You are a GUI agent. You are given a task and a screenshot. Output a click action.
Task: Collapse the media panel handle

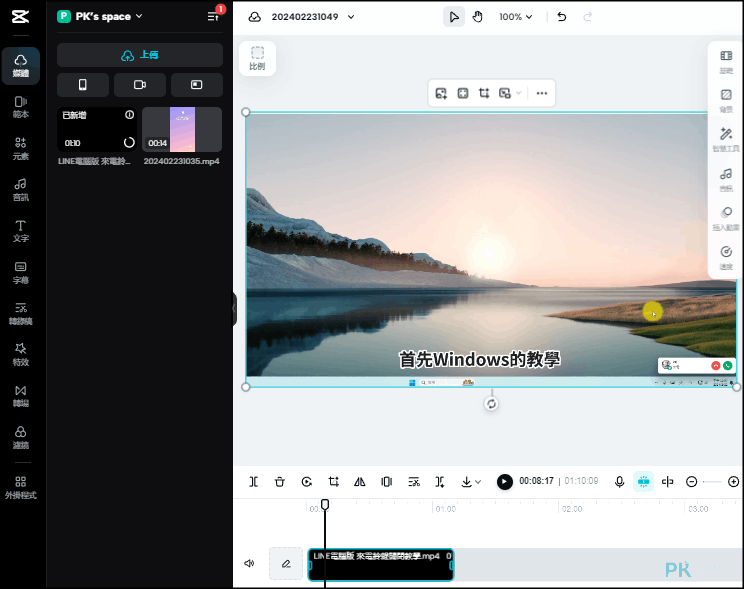tap(234, 309)
